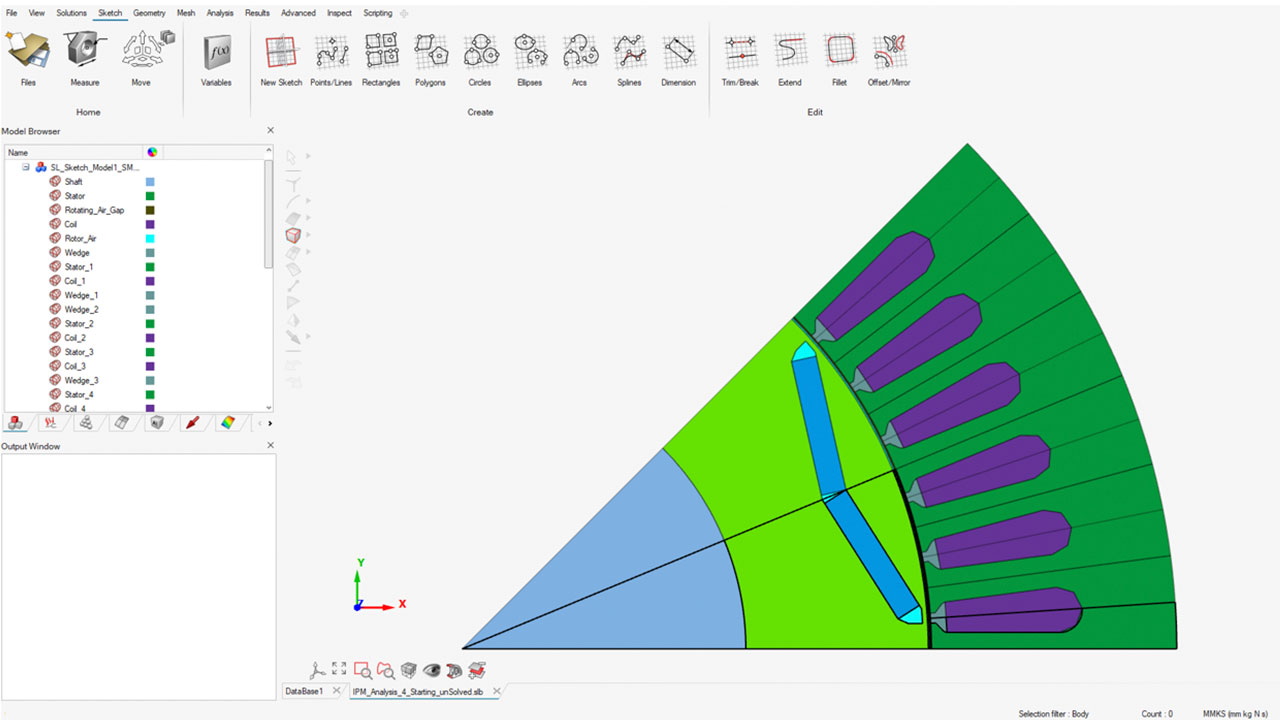
Task: Select Rotating_Air_Gap in the Model Browser
Action: (94, 210)
